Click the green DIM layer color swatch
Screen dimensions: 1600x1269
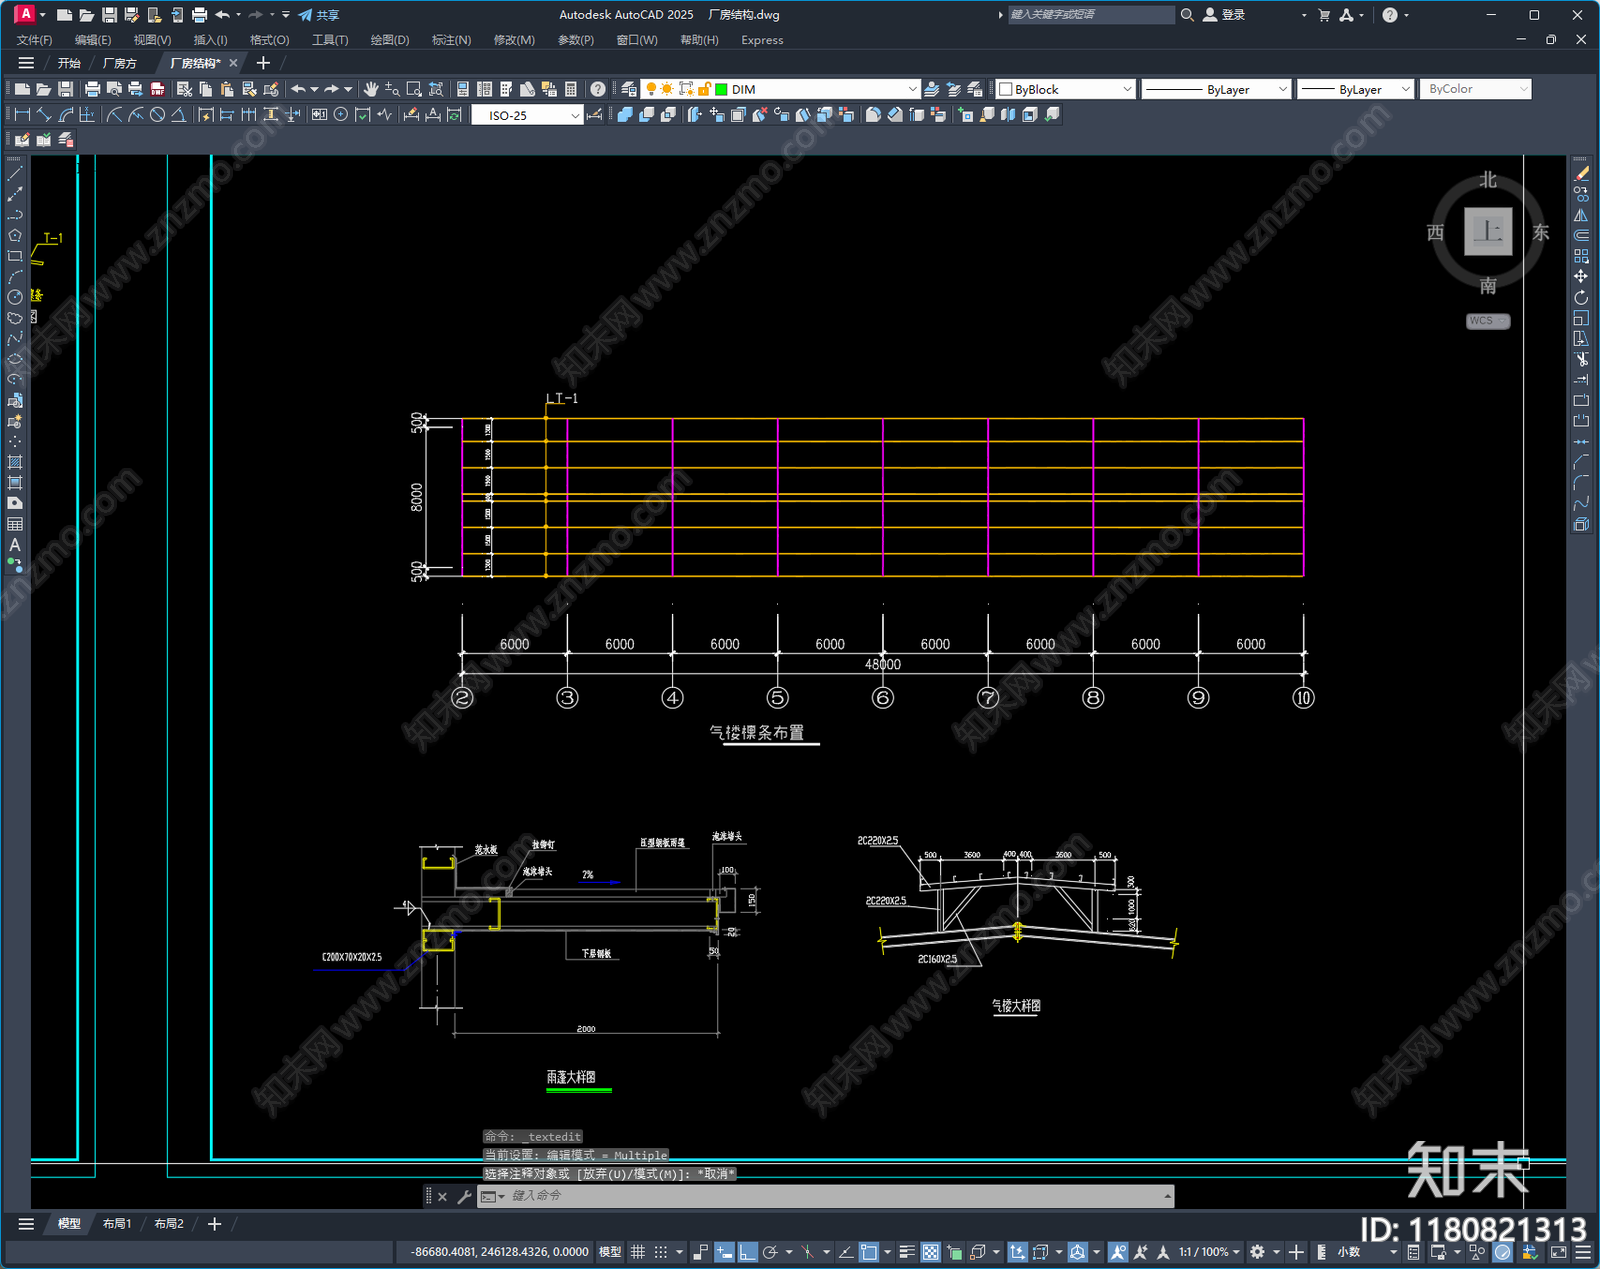[x=721, y=89]
